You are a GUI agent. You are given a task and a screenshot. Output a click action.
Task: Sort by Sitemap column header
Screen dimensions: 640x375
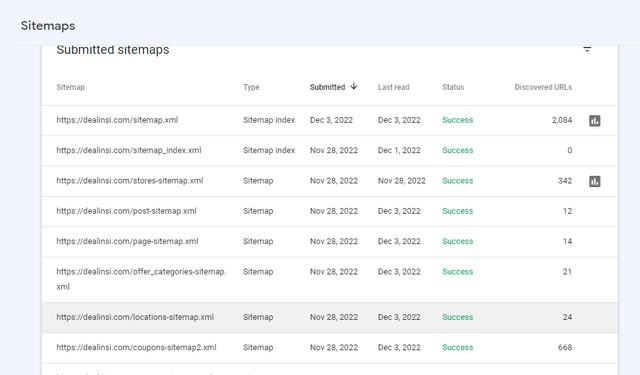click(71, 87)
